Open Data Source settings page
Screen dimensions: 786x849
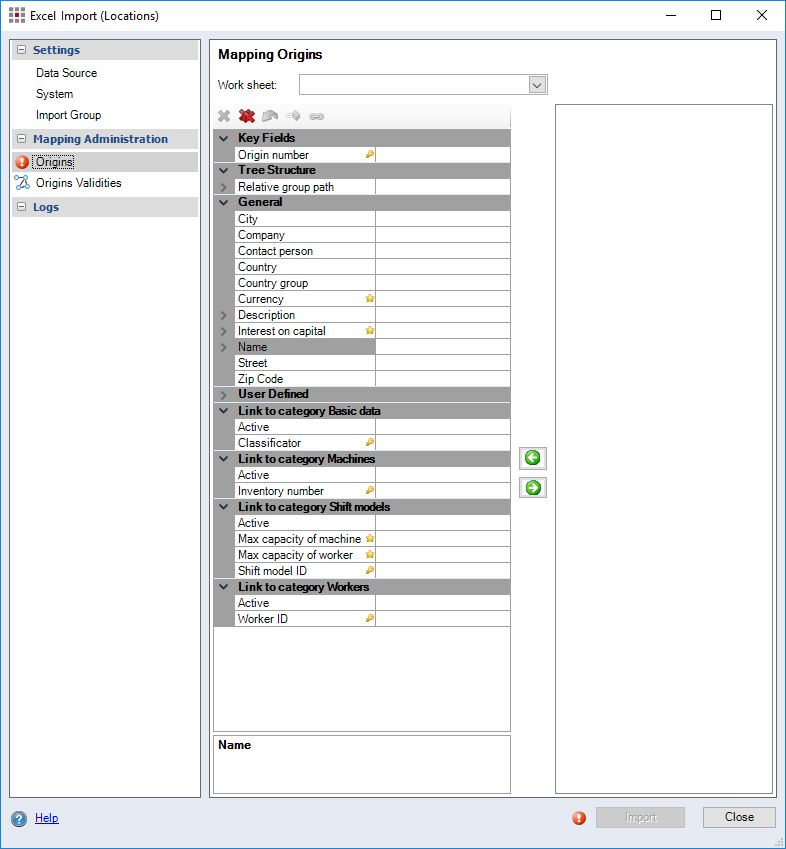click(x=66, y=73)
